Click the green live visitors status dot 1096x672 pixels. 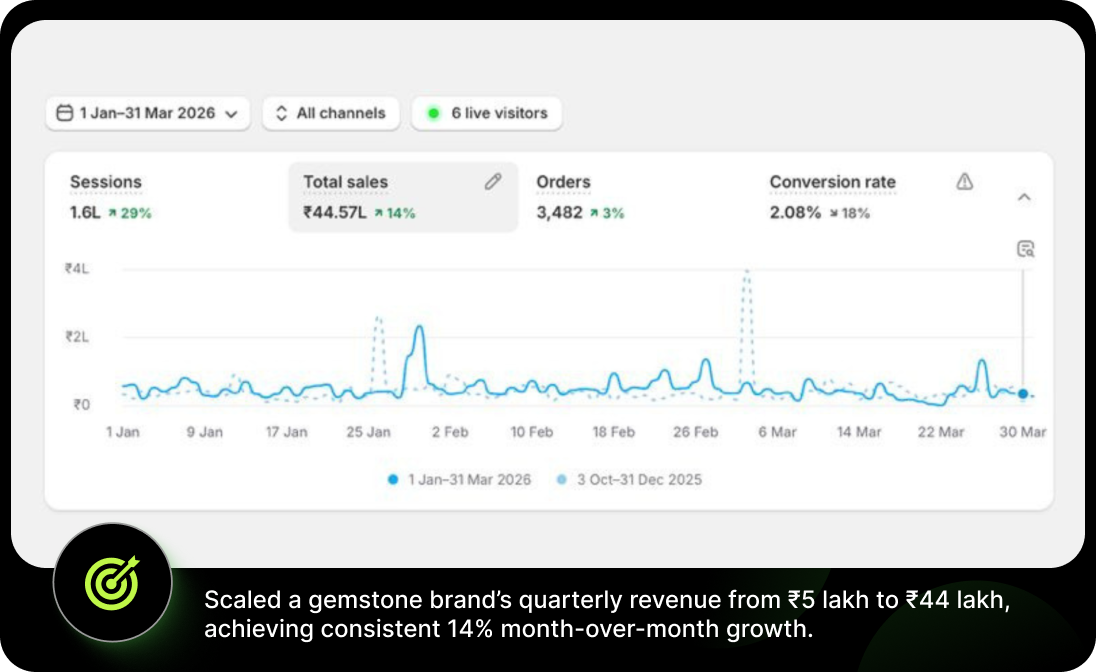click(x=433, y=113)
